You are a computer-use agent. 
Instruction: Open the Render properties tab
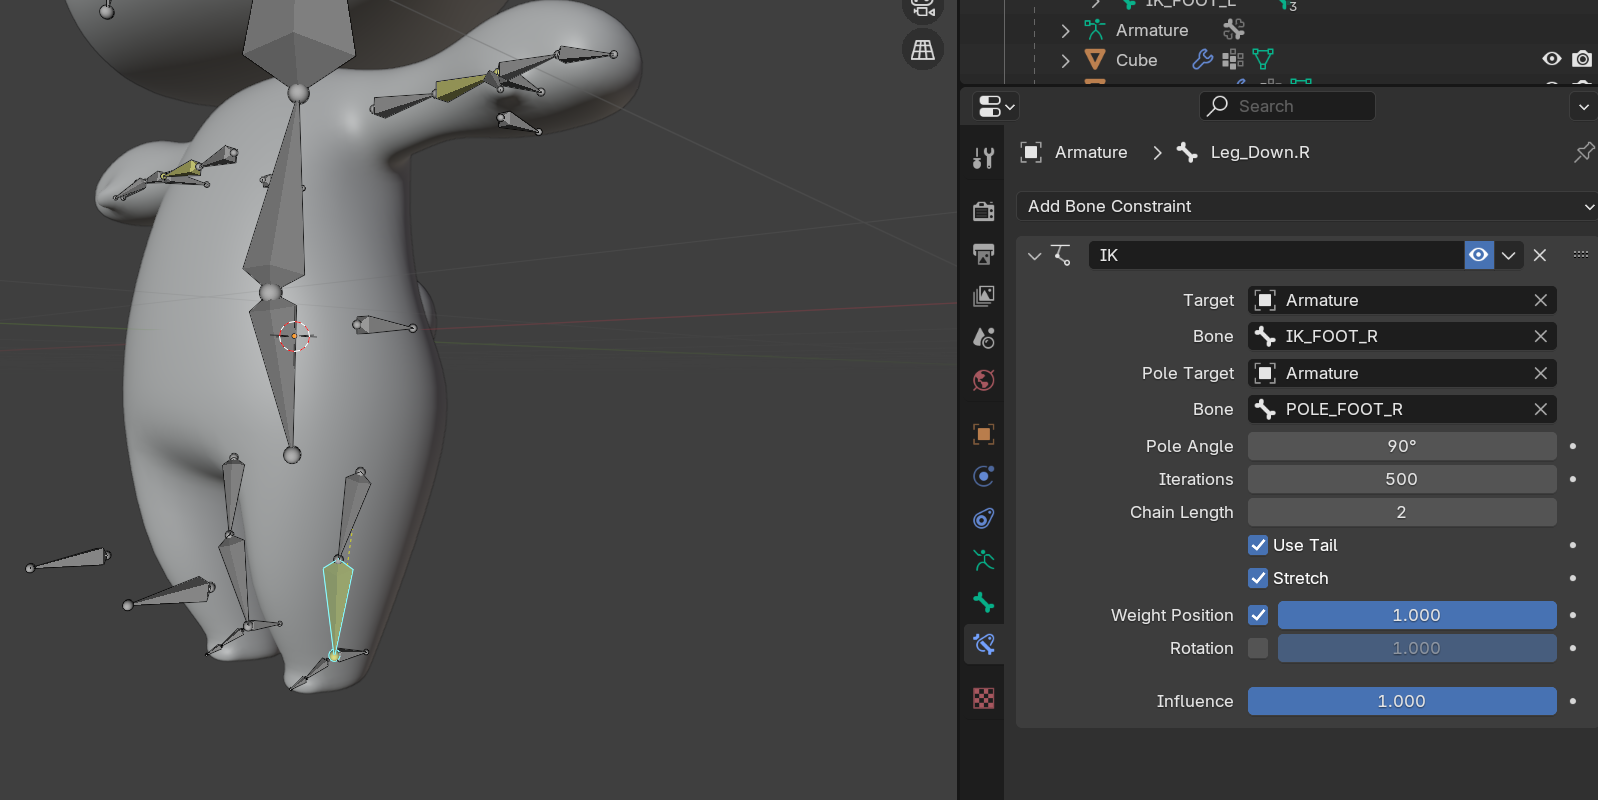pyautogui.click(x=984, y=211)
